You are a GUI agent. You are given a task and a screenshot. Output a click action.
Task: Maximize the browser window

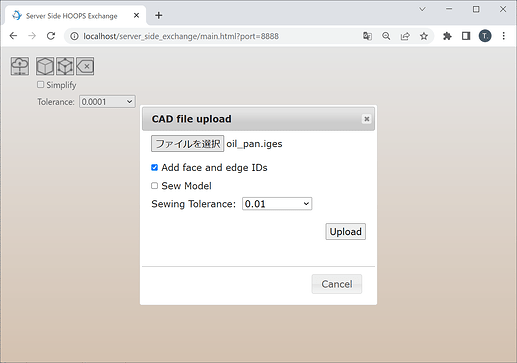coord(476,9)
